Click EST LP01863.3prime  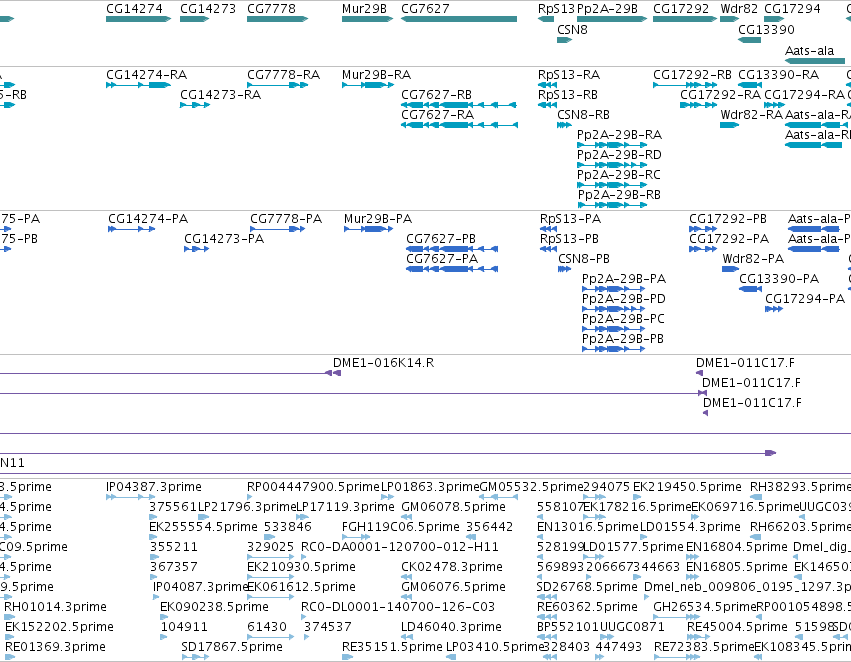pyautogui.click(x=430, y=487)
